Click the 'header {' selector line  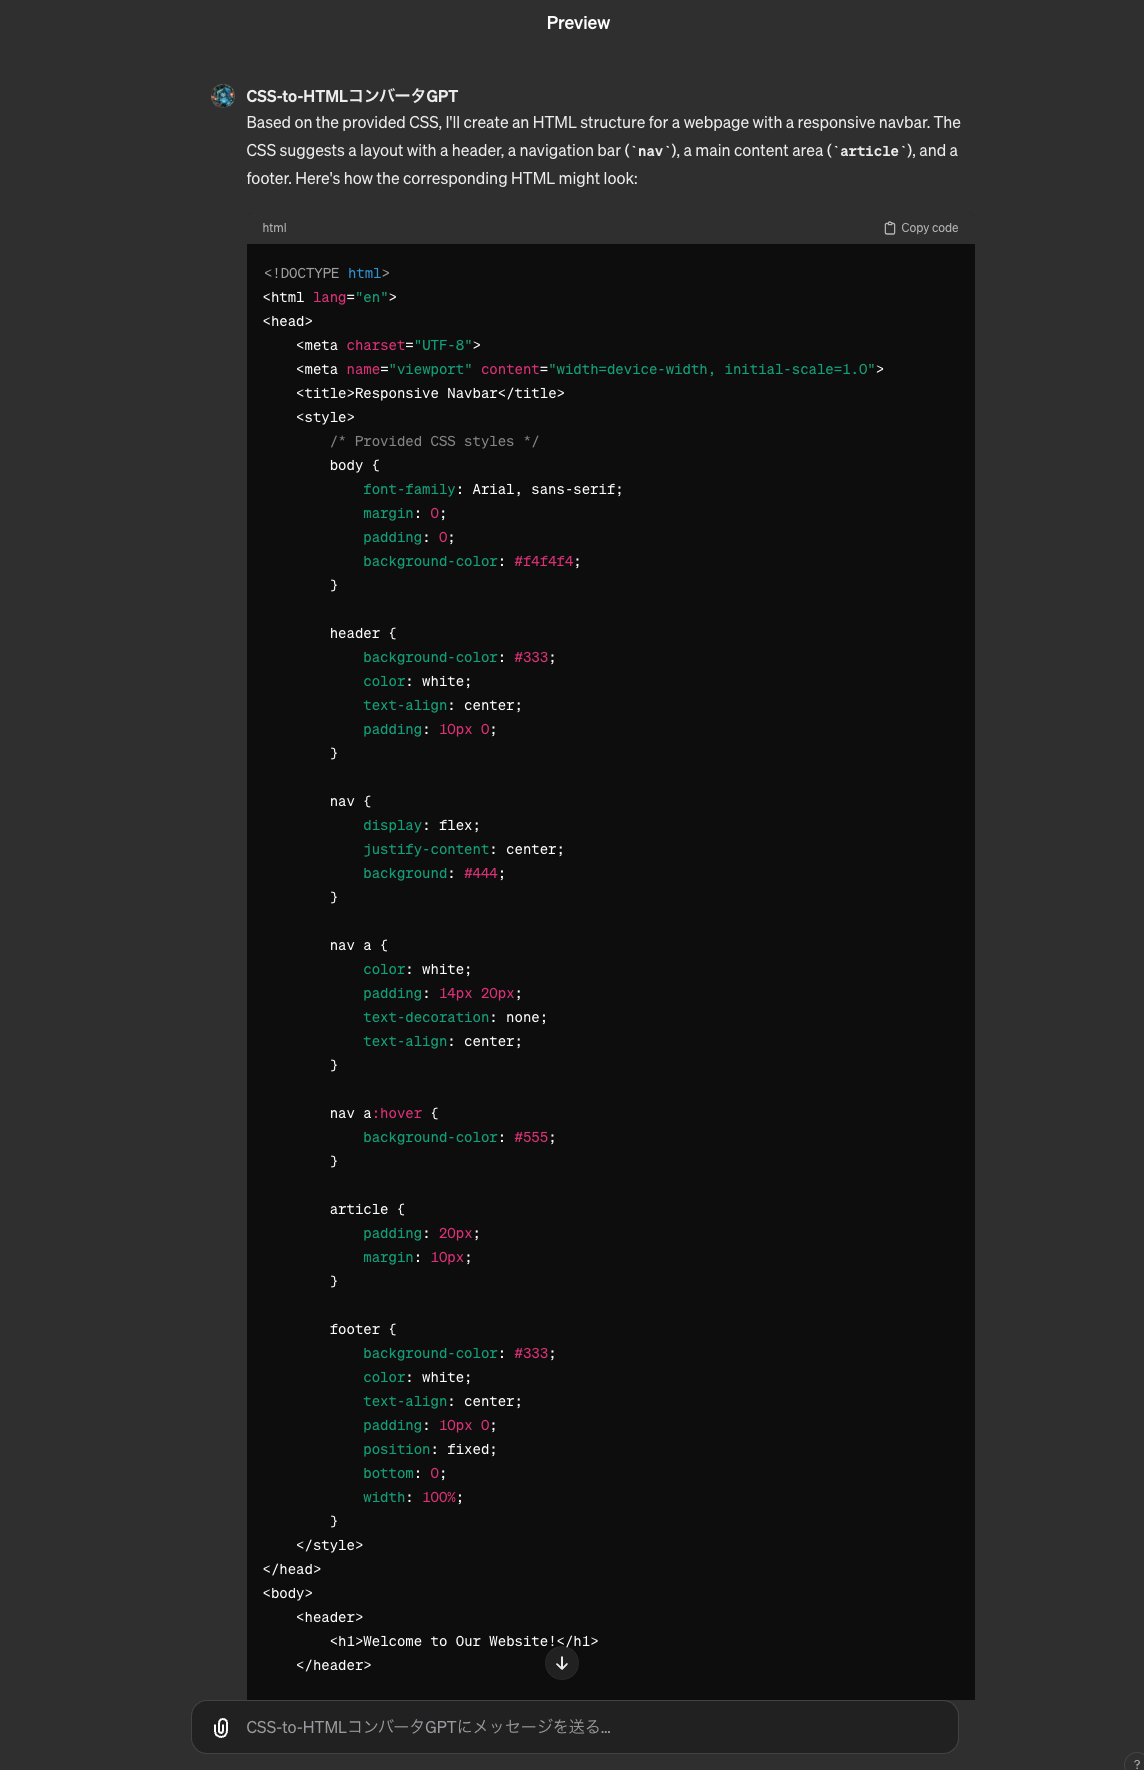(x=363, y=633)
